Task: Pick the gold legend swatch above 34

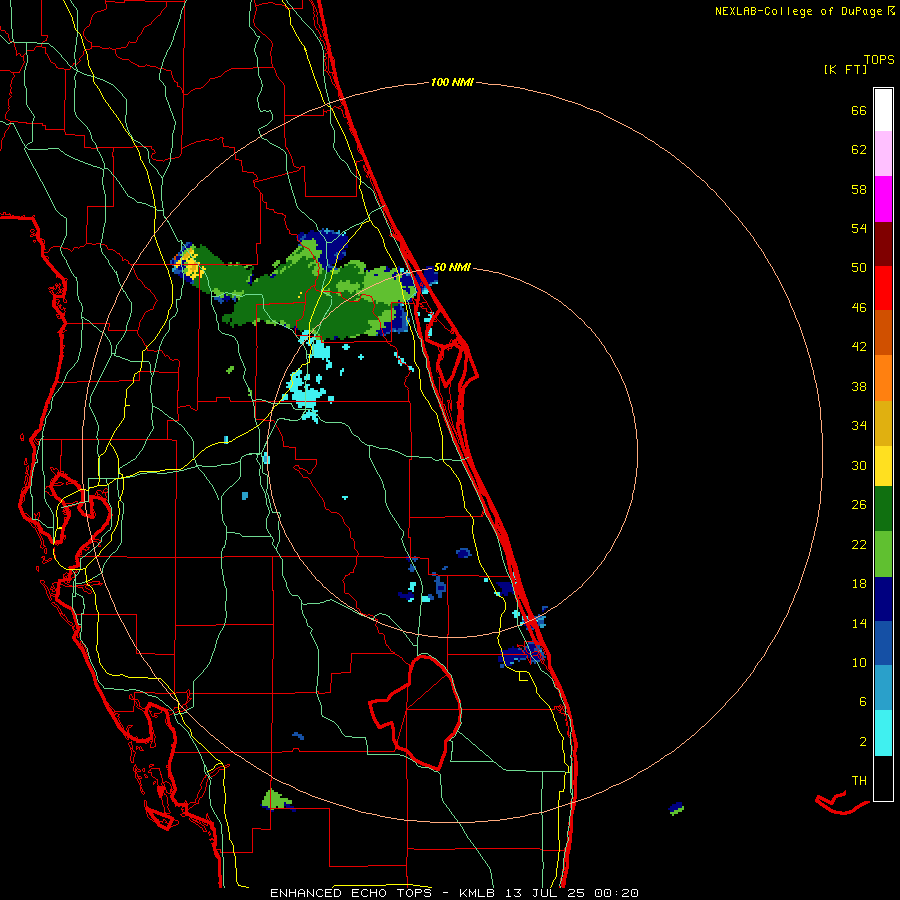Action: tap(883, 423)
